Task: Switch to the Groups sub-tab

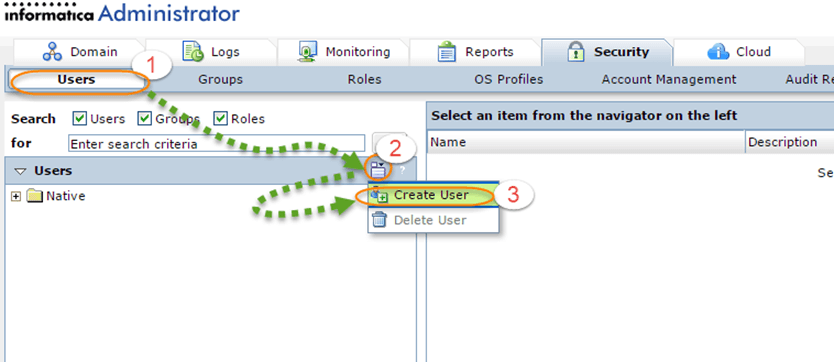Action: pos(220,80)
